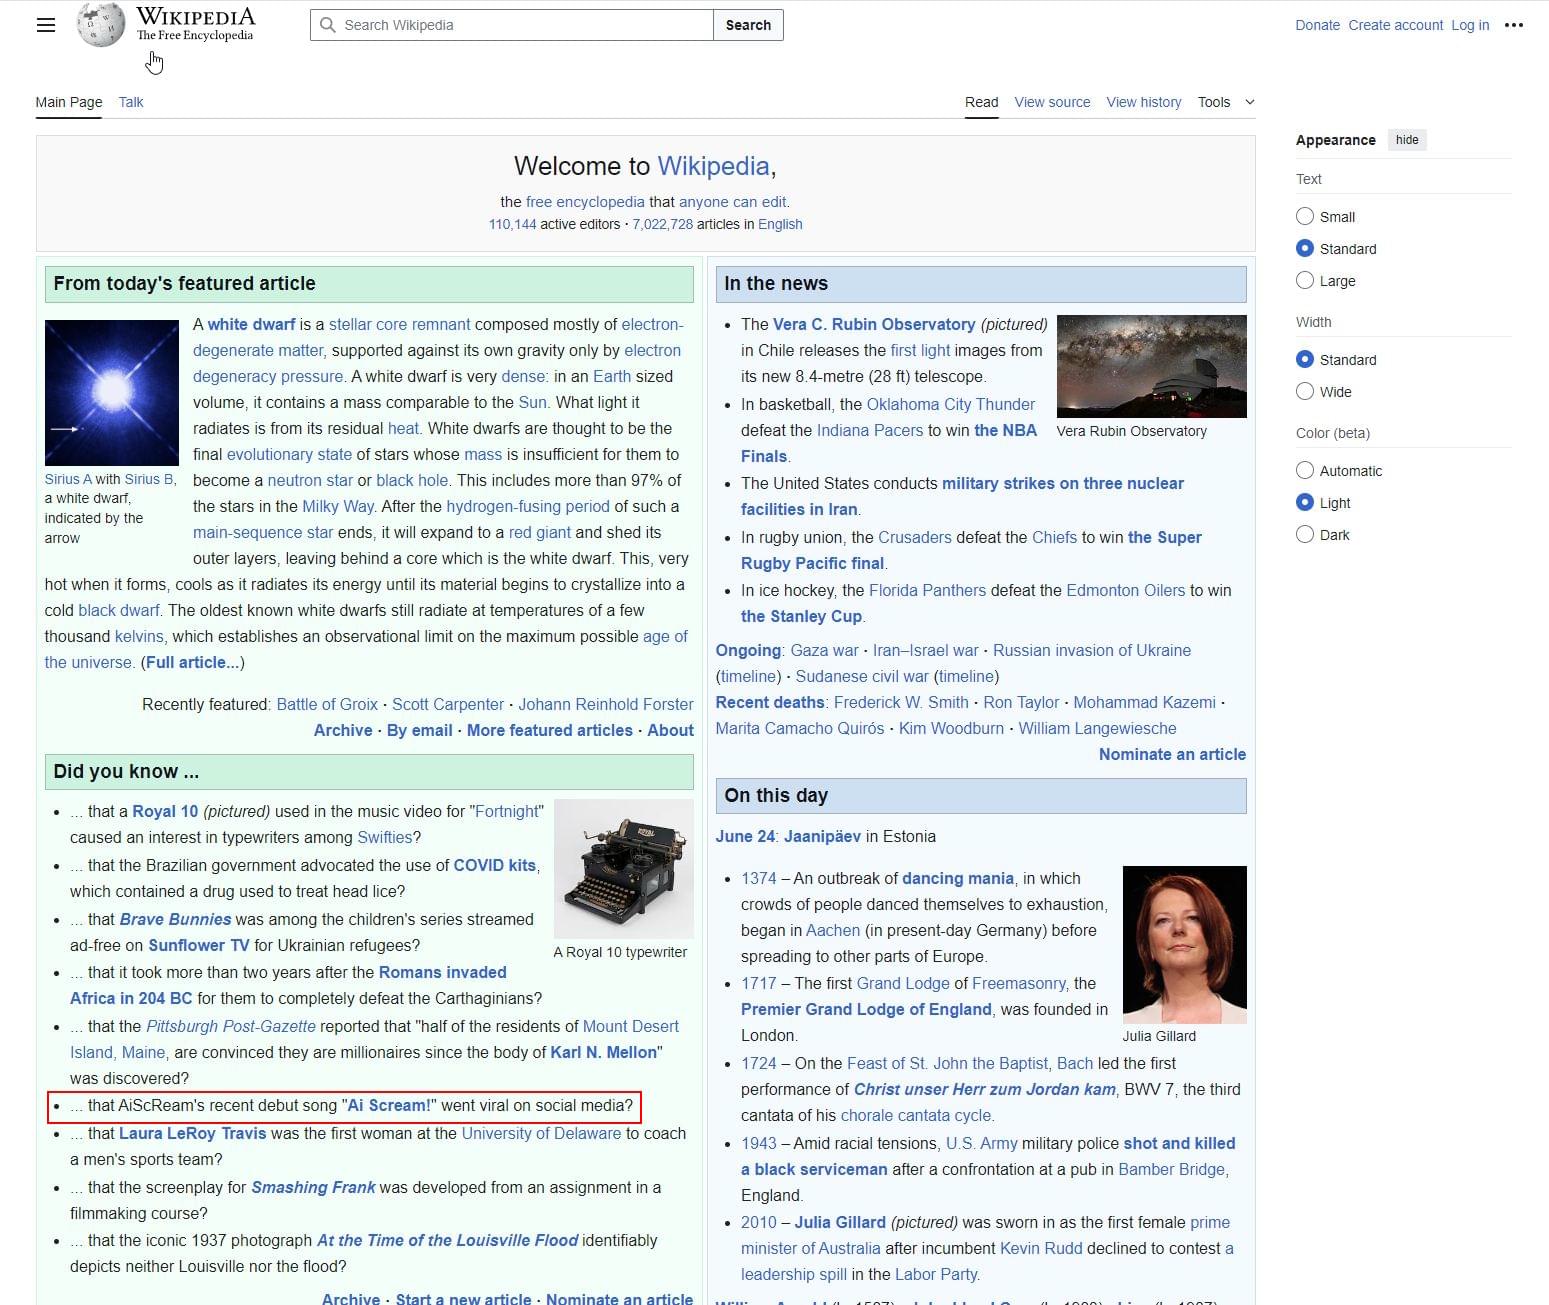This screenshot has height=1305, width=1549.
Task: Click the 'Vera C. Rubin Observatory' link
Action: pos(874,324)
